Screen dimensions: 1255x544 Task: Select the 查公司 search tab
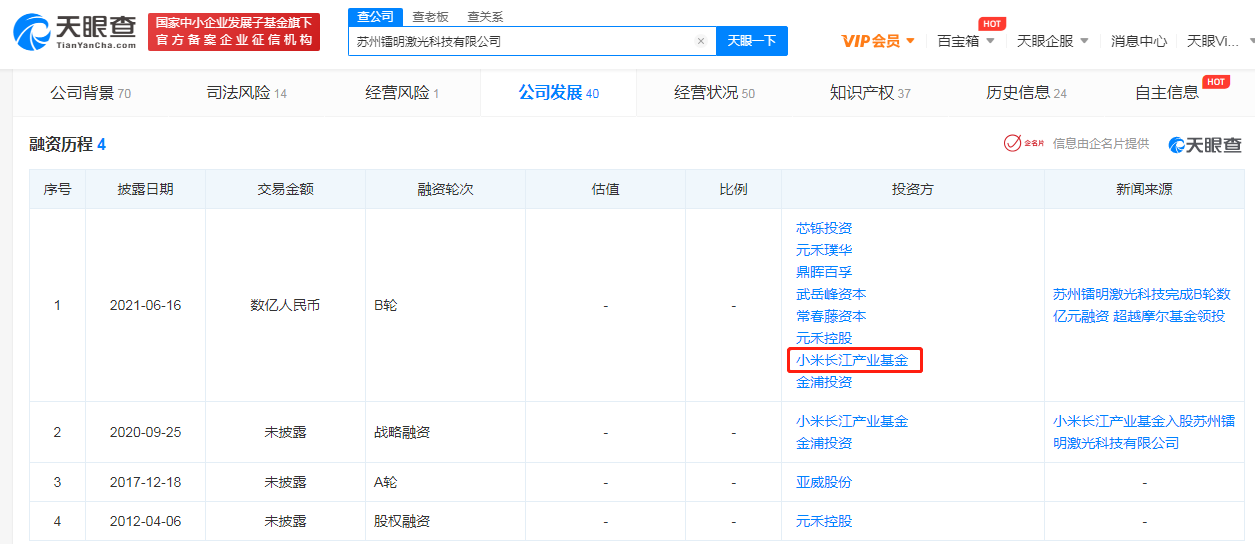[x=376, y=17]
